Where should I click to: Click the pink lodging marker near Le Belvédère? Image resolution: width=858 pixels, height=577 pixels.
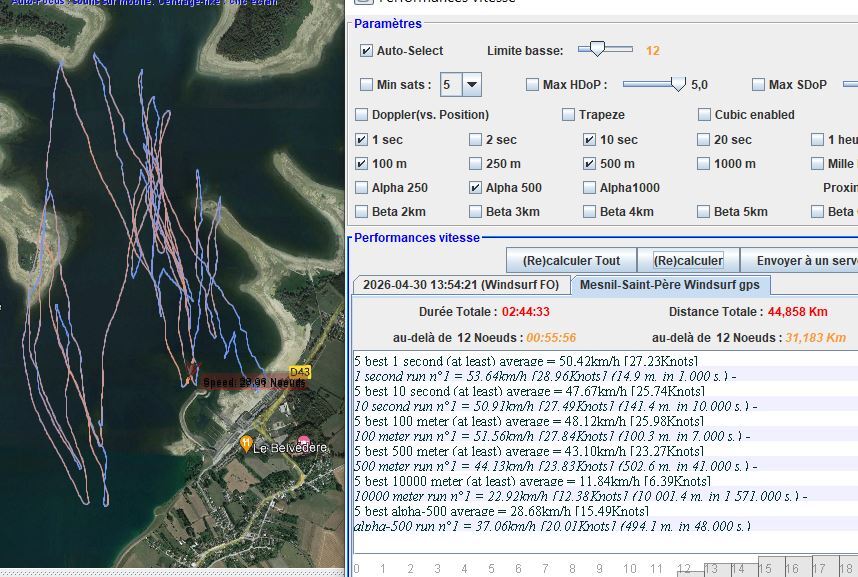(304, 442)
